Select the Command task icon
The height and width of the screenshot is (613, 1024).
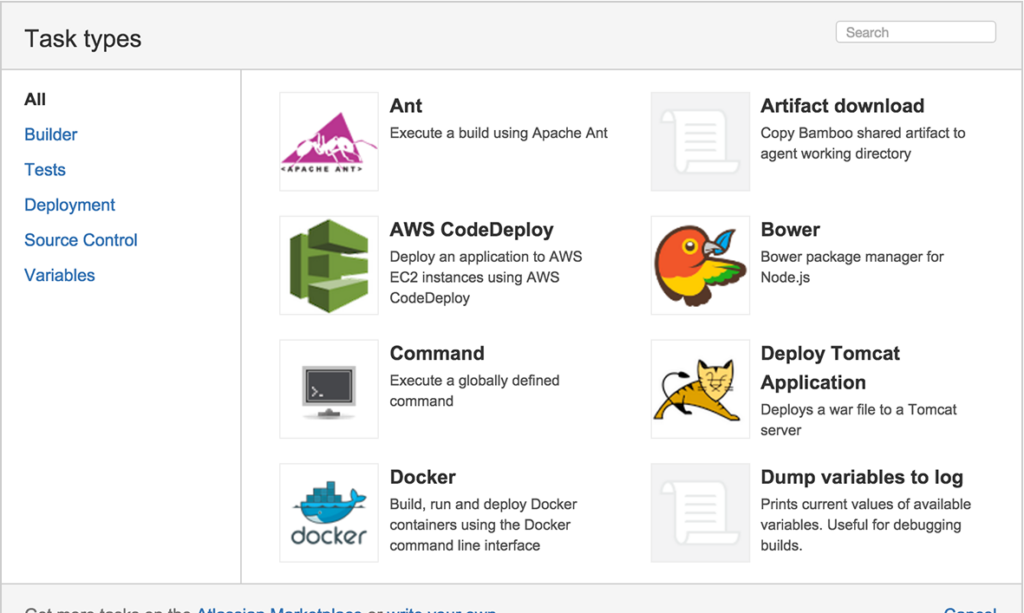click(x=328, y=388)
